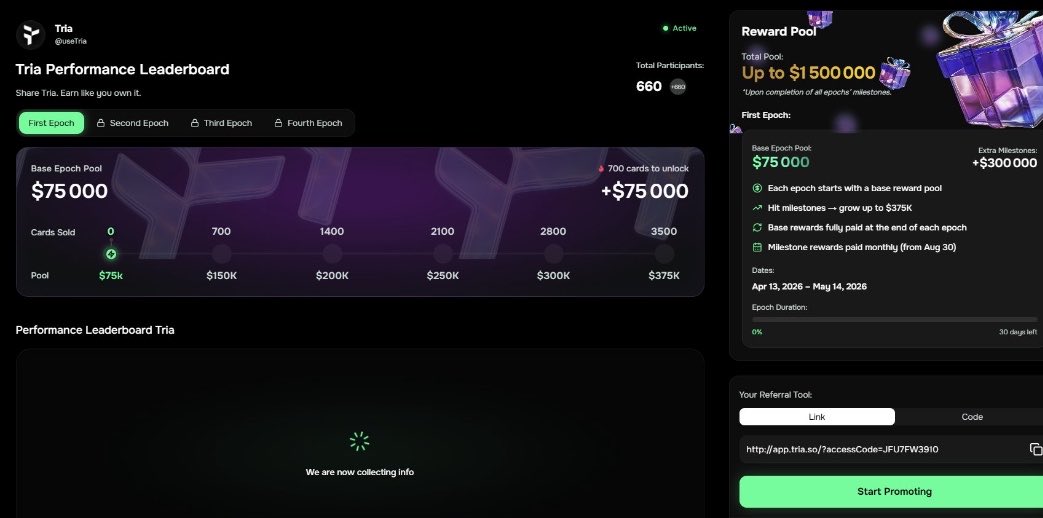This screenshot has width=1043, height=518.
Task: Open the @useTria profile handle
Action: (67, 42)
